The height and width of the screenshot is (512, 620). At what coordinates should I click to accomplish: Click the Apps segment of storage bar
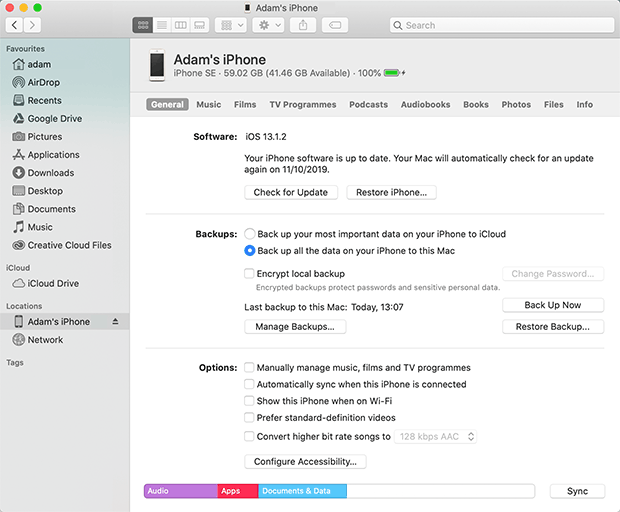click(238, 491)
